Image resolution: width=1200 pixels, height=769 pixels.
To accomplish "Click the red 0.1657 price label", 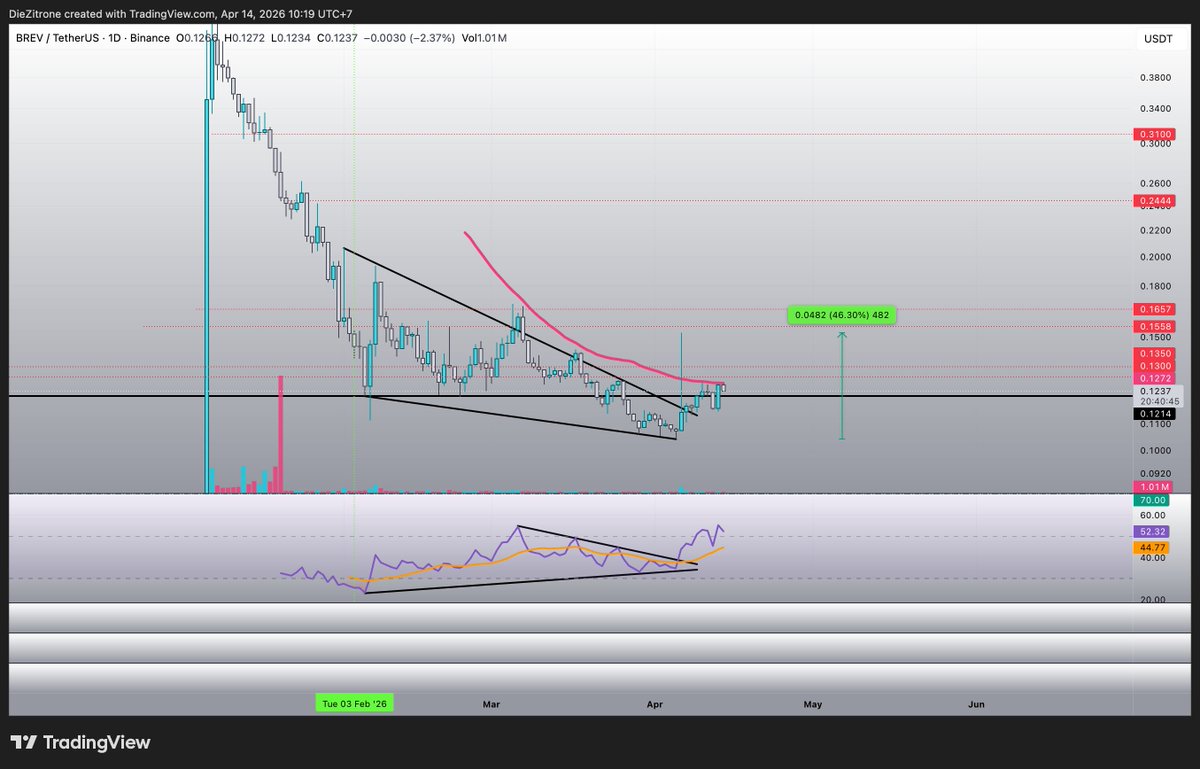I will [x=1153, y=310].
